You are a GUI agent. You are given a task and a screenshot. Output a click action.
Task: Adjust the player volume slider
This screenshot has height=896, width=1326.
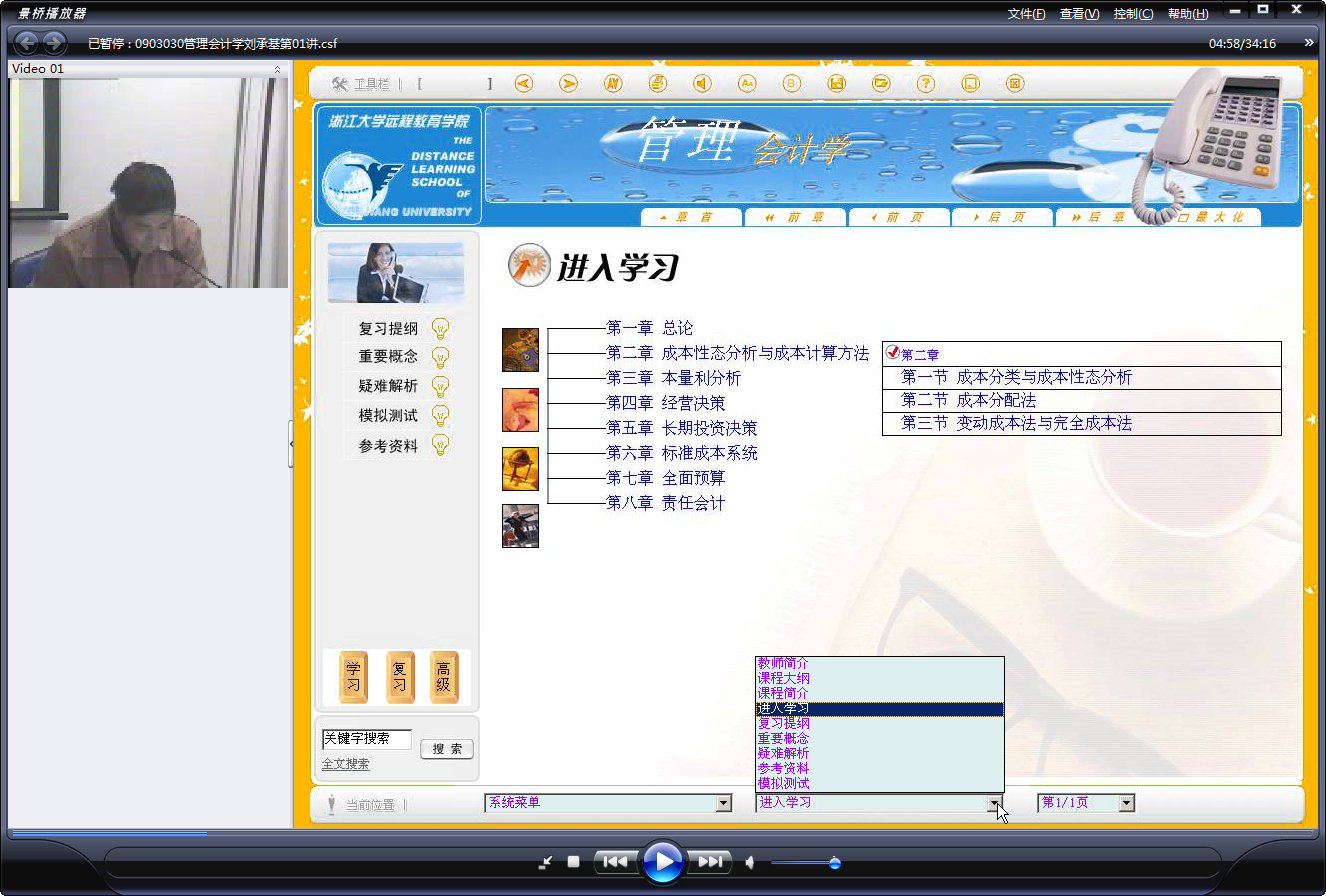pos(804,863)
